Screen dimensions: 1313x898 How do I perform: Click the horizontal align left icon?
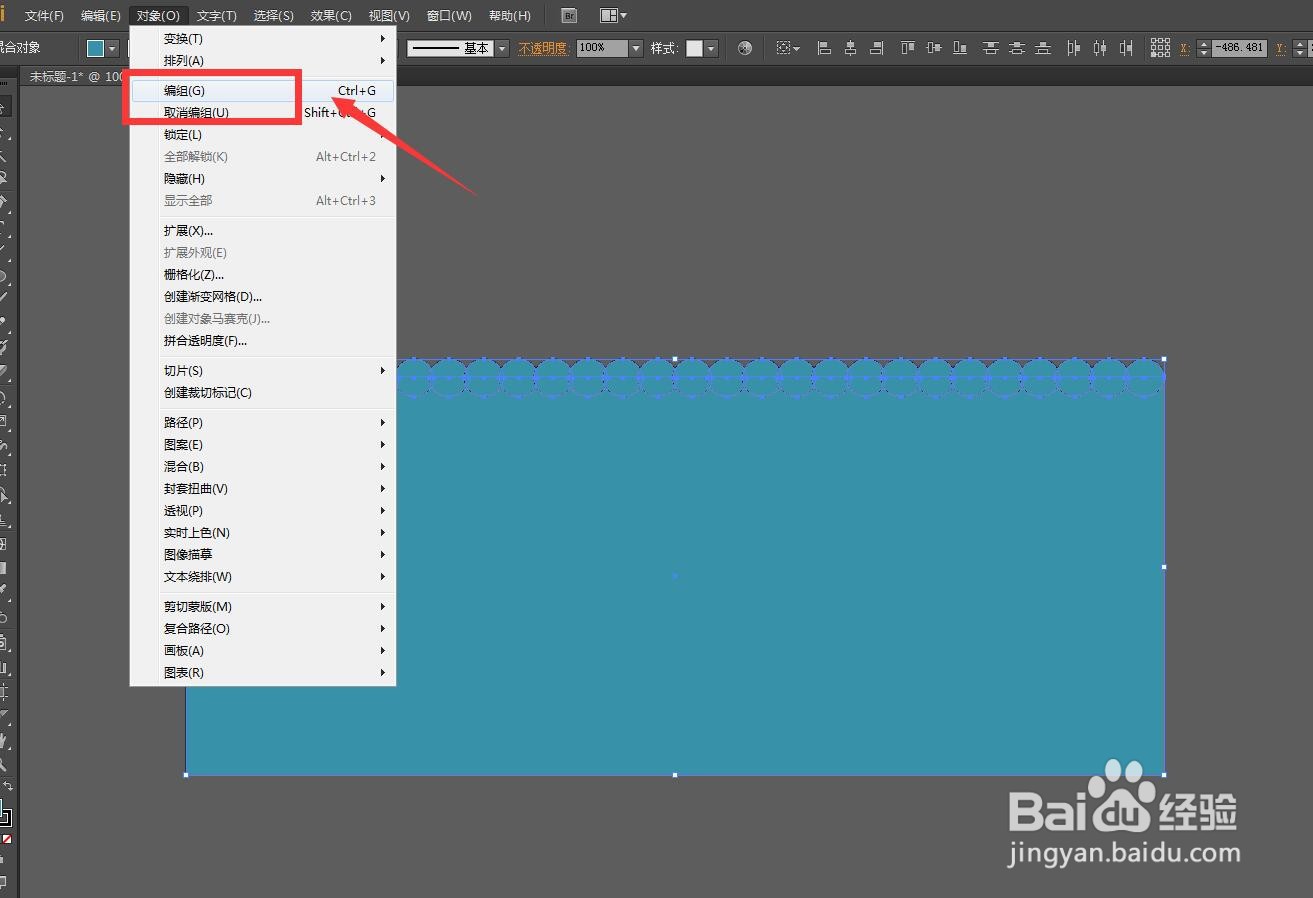click(824, 48)
